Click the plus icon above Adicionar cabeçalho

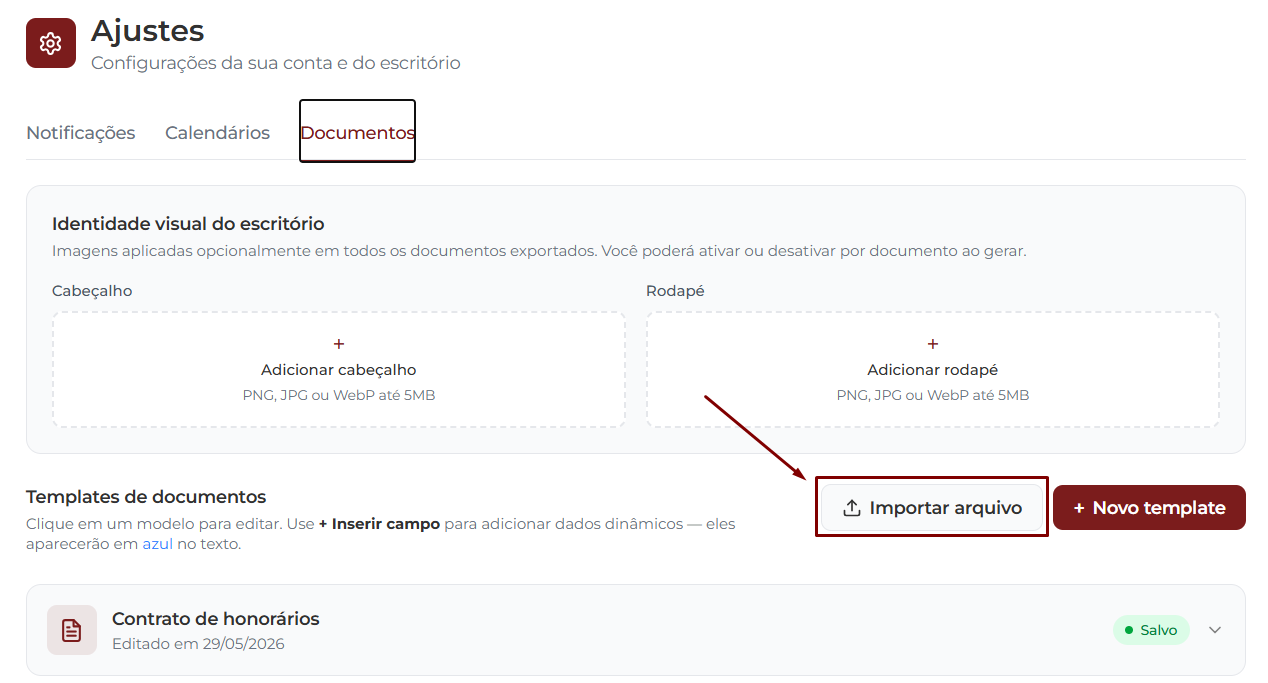coord(339,344)
